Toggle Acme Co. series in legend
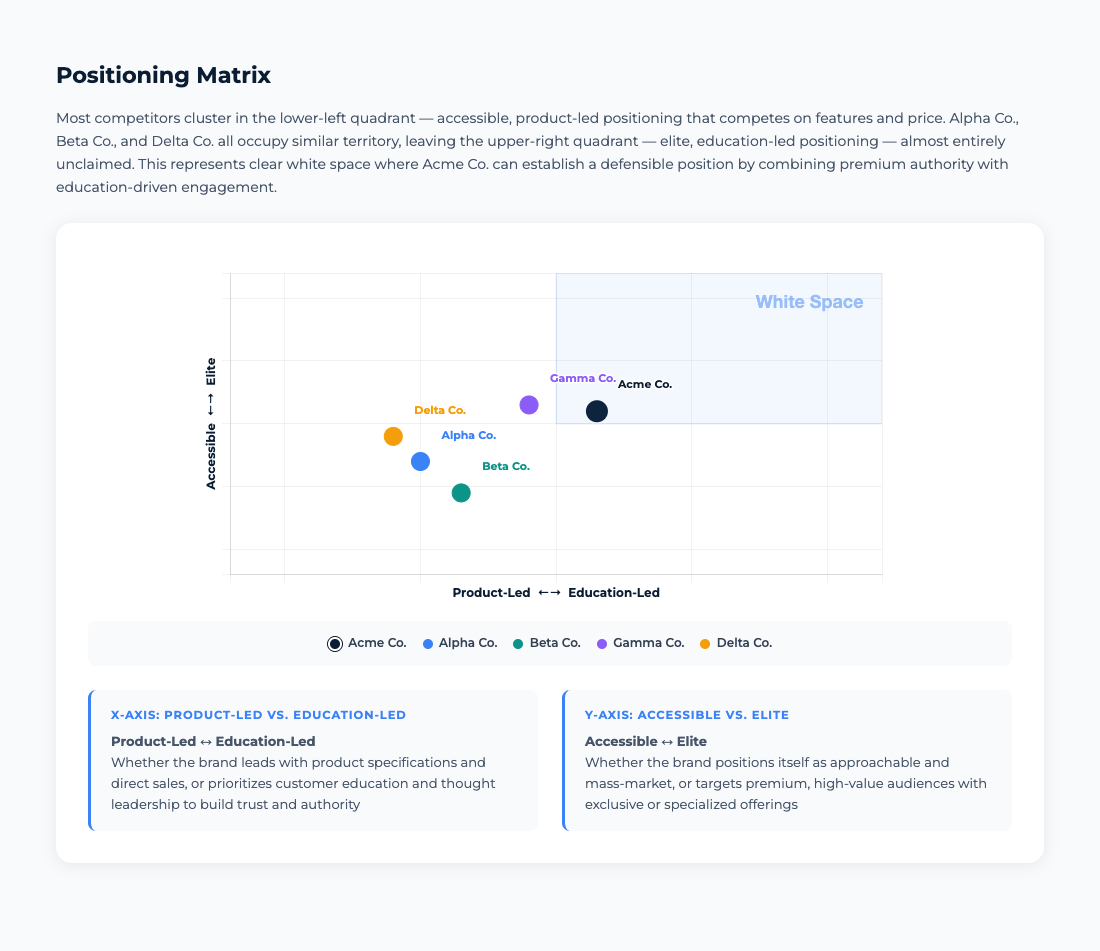Screen dimensions: 1100x951 [367, 643]
